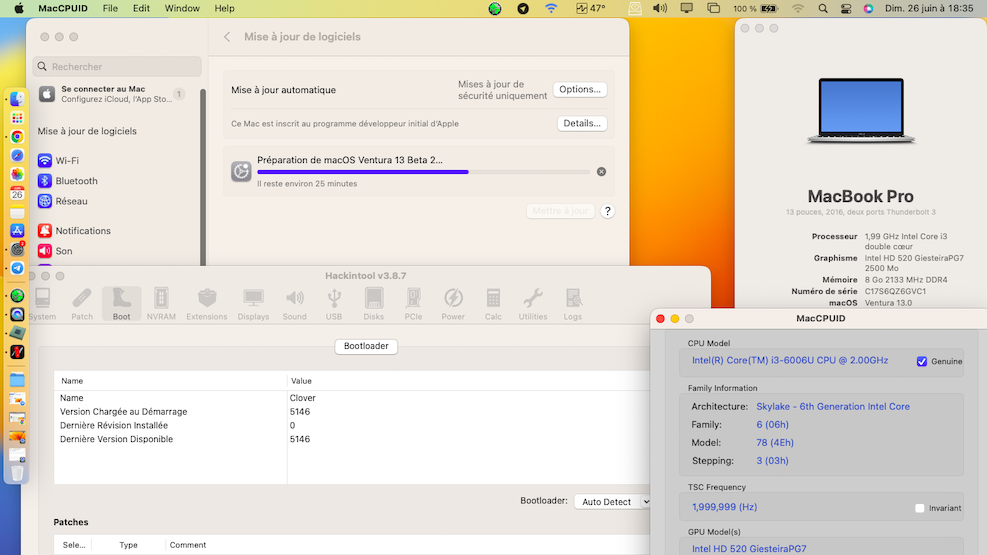The height and width of the screenshot is (555, 987).
Task: Open Siri from the menu bar
Action: [x=868, y=8]
